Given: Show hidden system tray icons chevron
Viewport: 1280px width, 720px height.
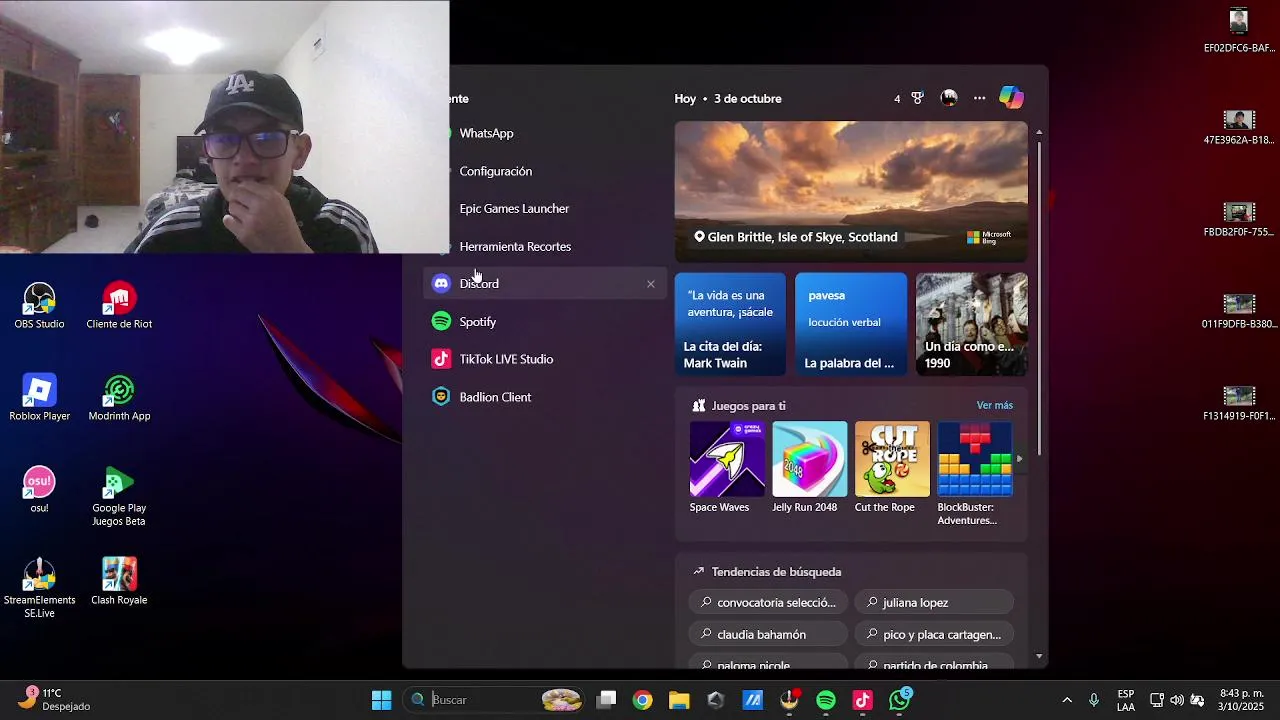Looking at the screenshot, I should coord(1067,700).
